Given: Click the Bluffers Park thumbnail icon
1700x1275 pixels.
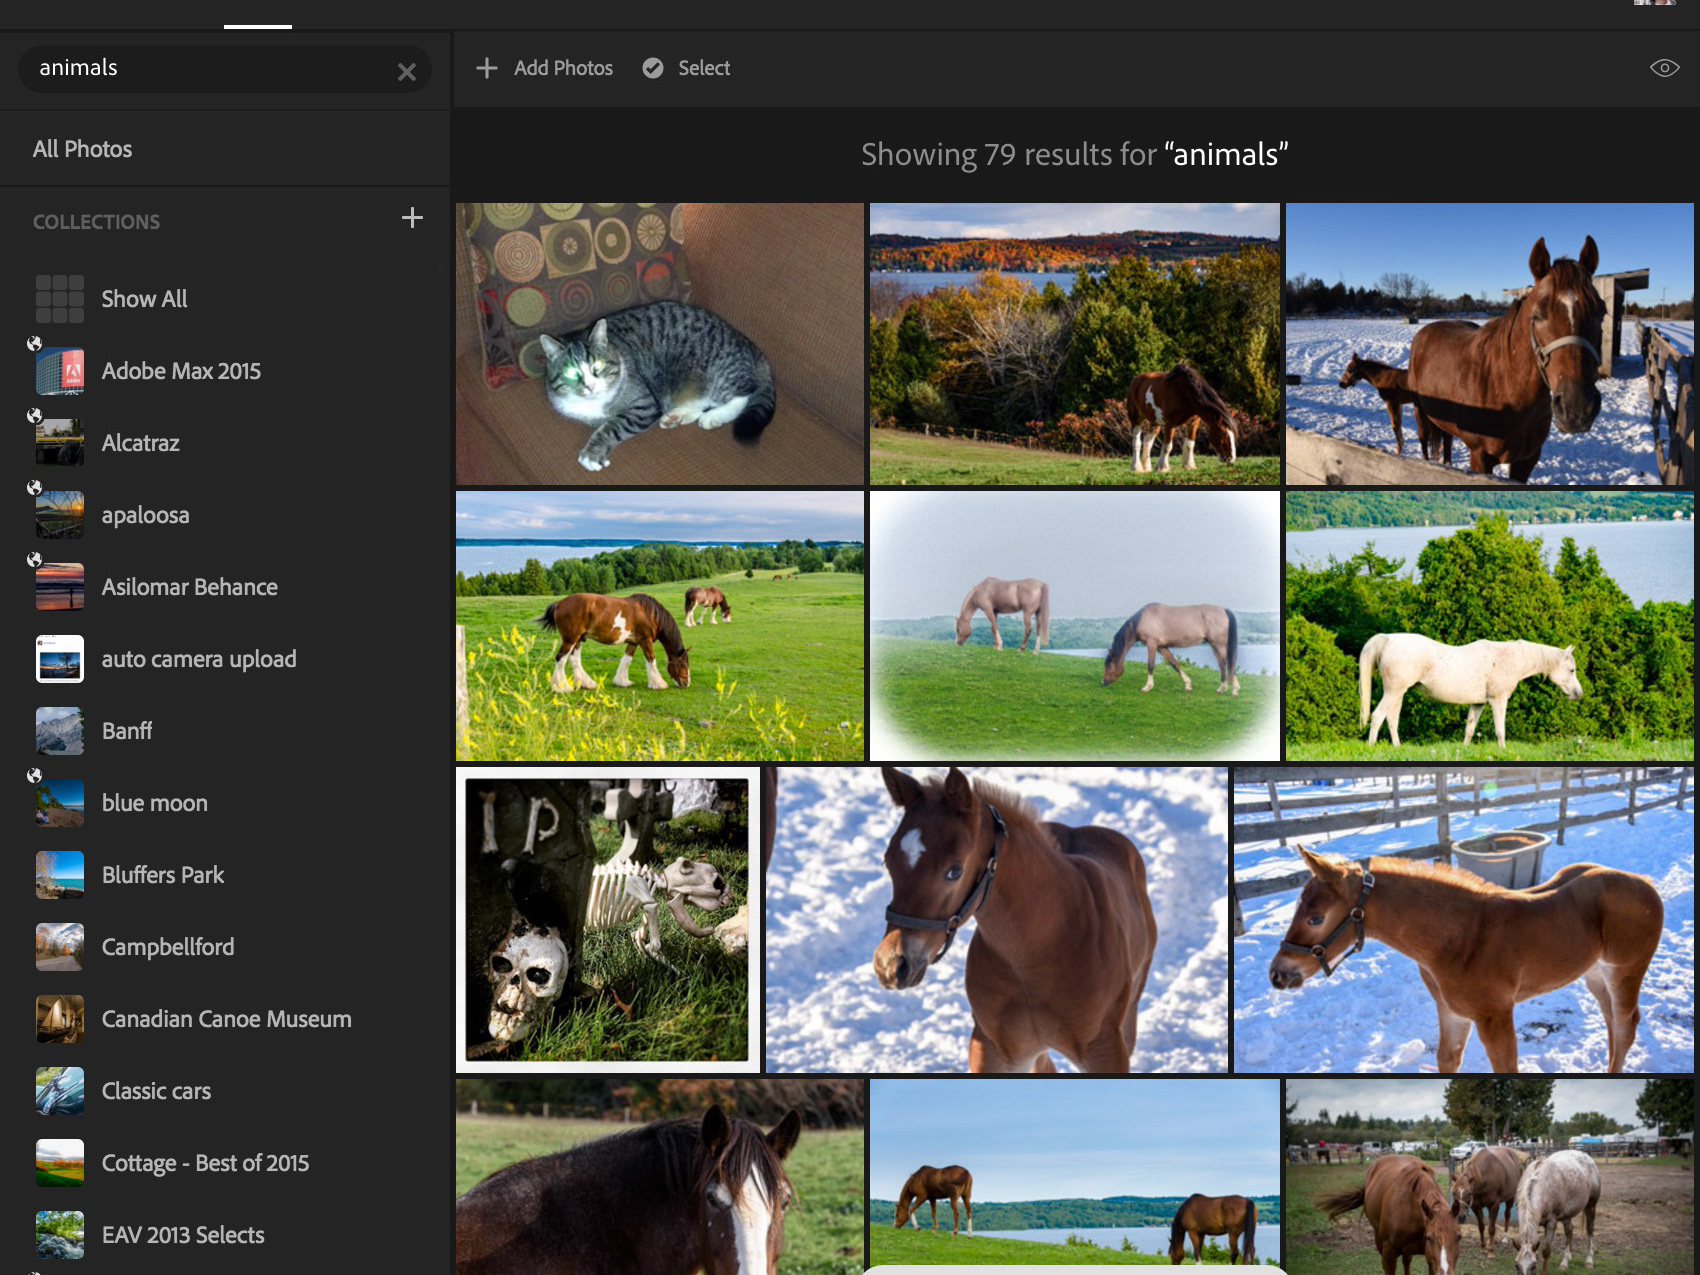Looking at the screenshot, I should [x=60, y=875].
